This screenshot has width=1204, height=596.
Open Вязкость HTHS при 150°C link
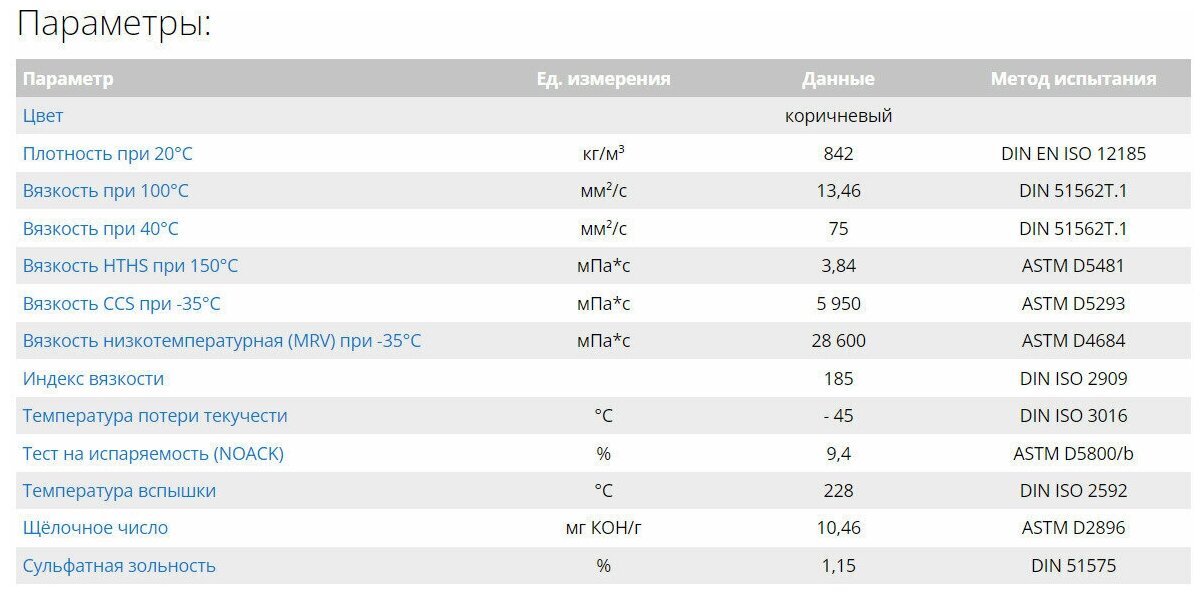pos(130,266)
